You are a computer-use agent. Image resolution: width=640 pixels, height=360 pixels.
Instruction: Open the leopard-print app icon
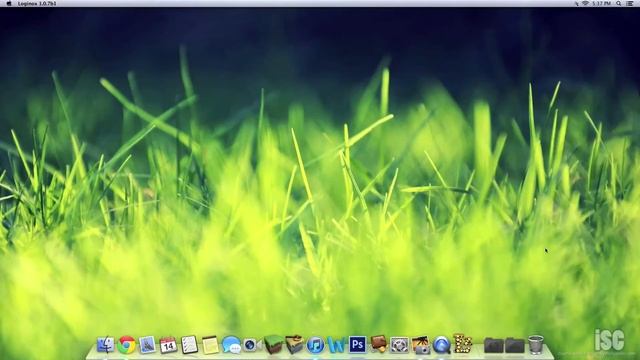click(462, 344)
